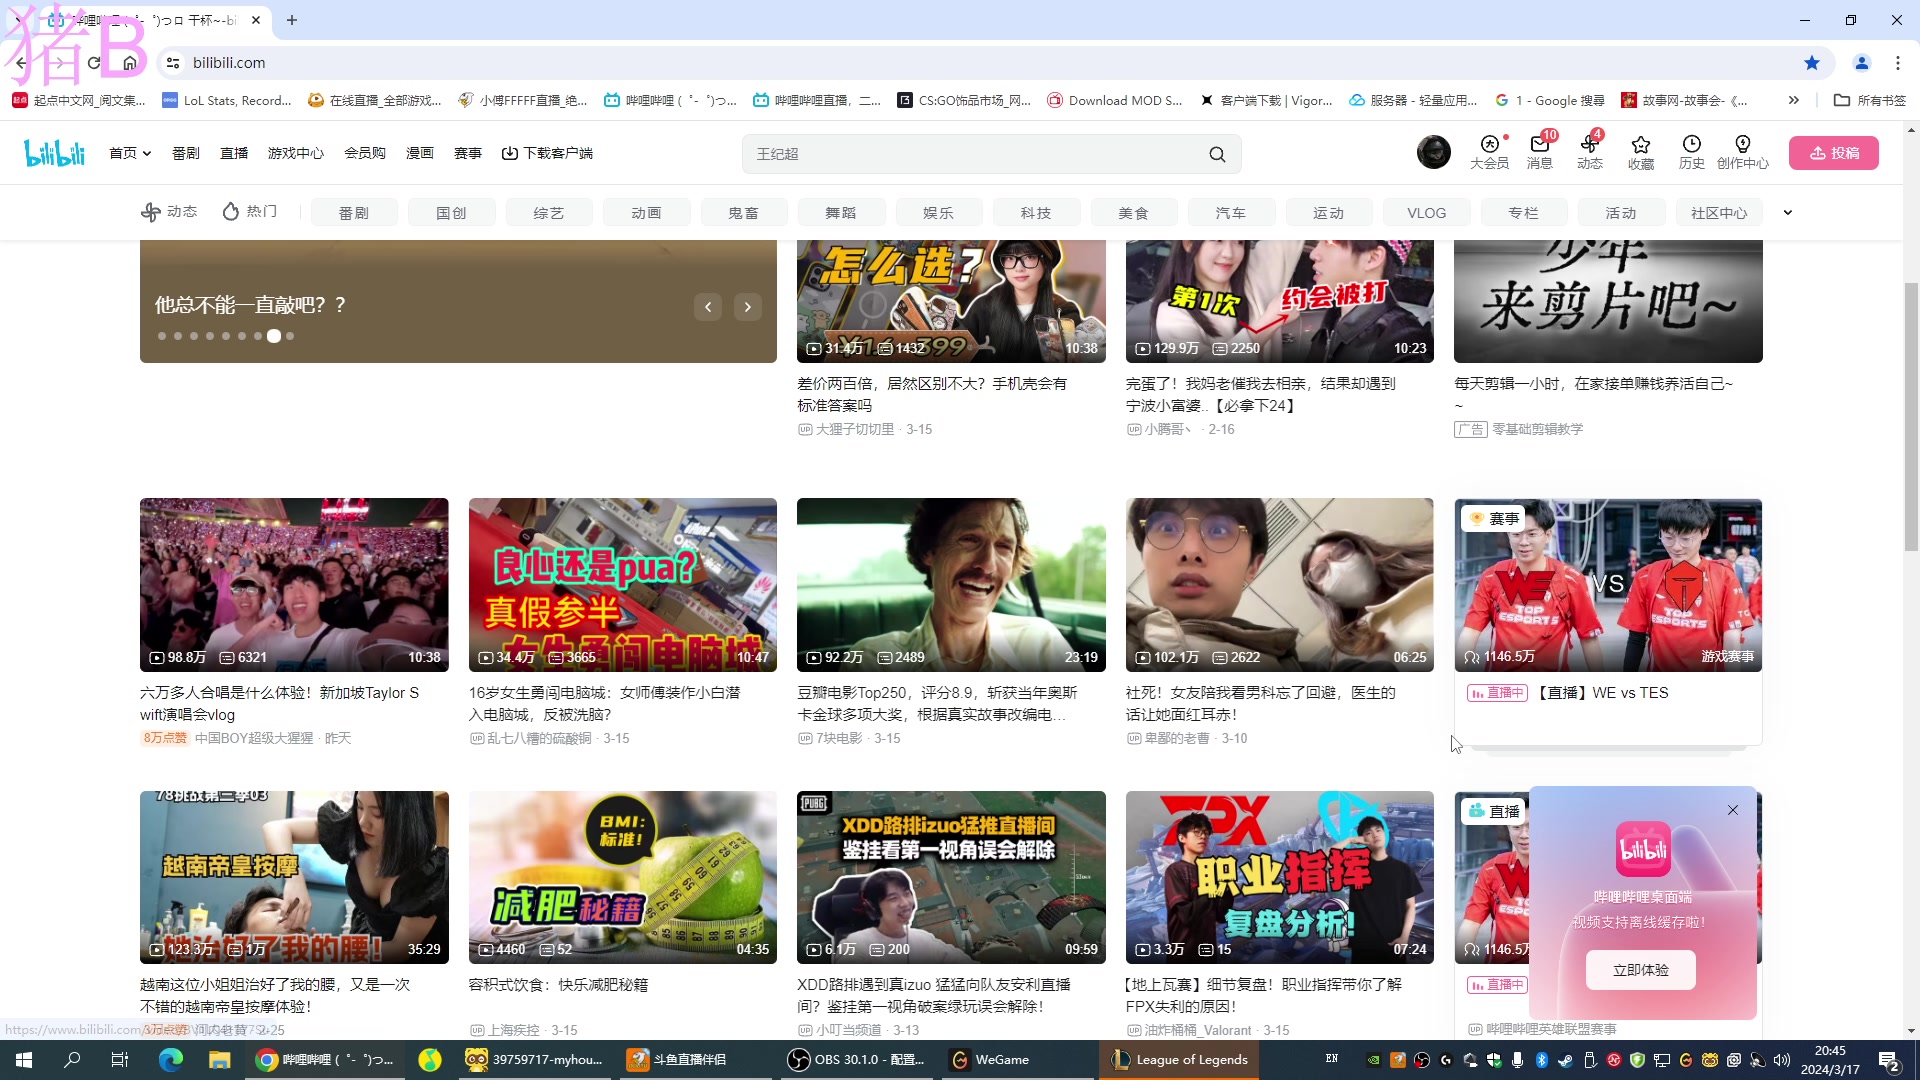The height and width of the screenshot is (1080, 1920).
Task: Click the 投稿 upload button
Action: [x=1834, y=153]
